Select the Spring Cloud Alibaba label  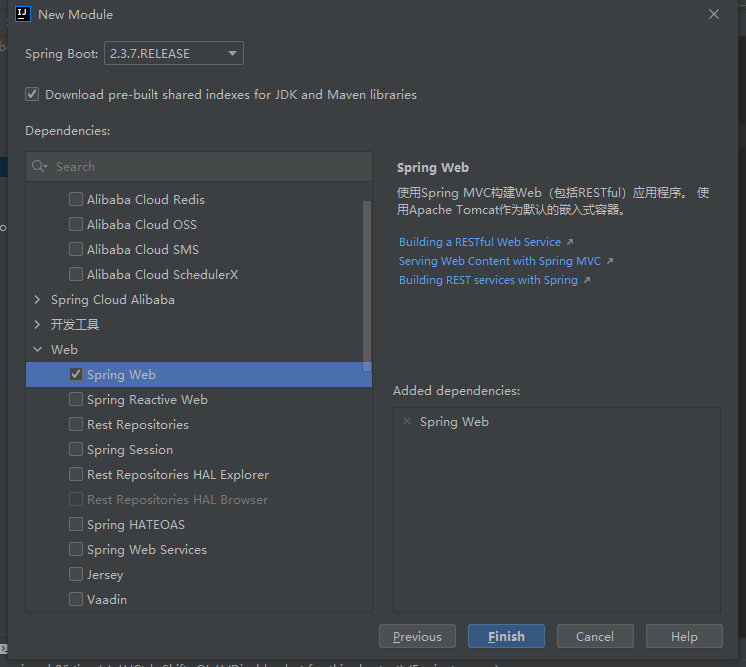113,300
